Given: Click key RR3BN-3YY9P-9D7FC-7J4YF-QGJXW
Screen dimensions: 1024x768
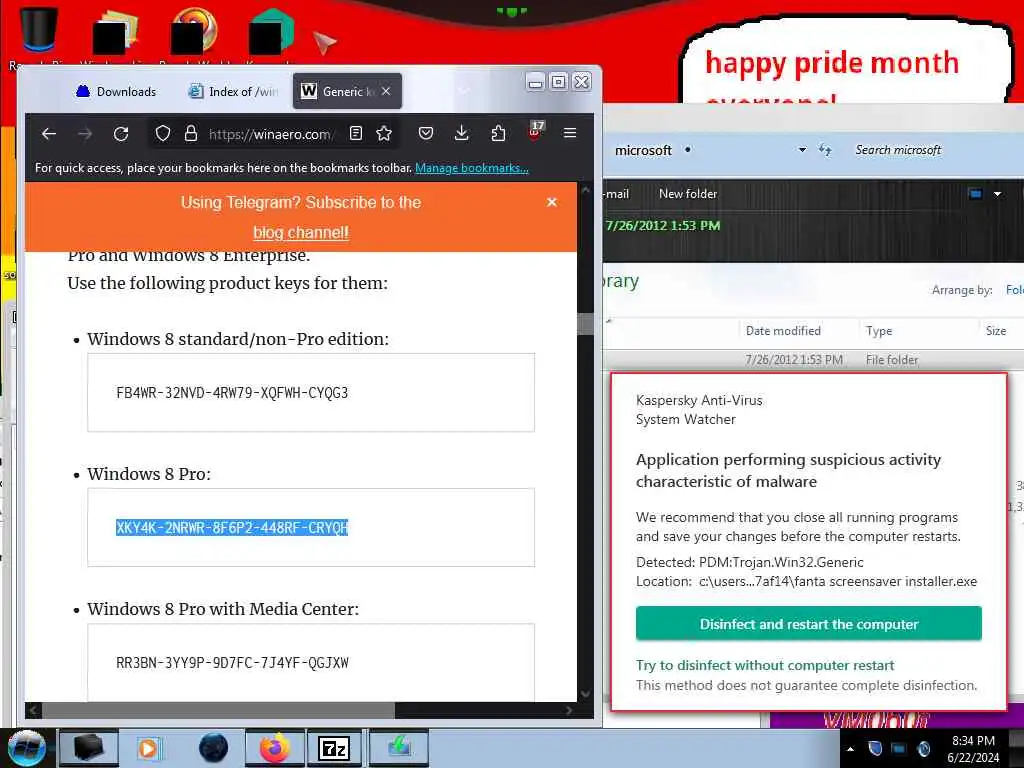Looking at the screenshot, I should pyautogui.click(x=232, y=663).
